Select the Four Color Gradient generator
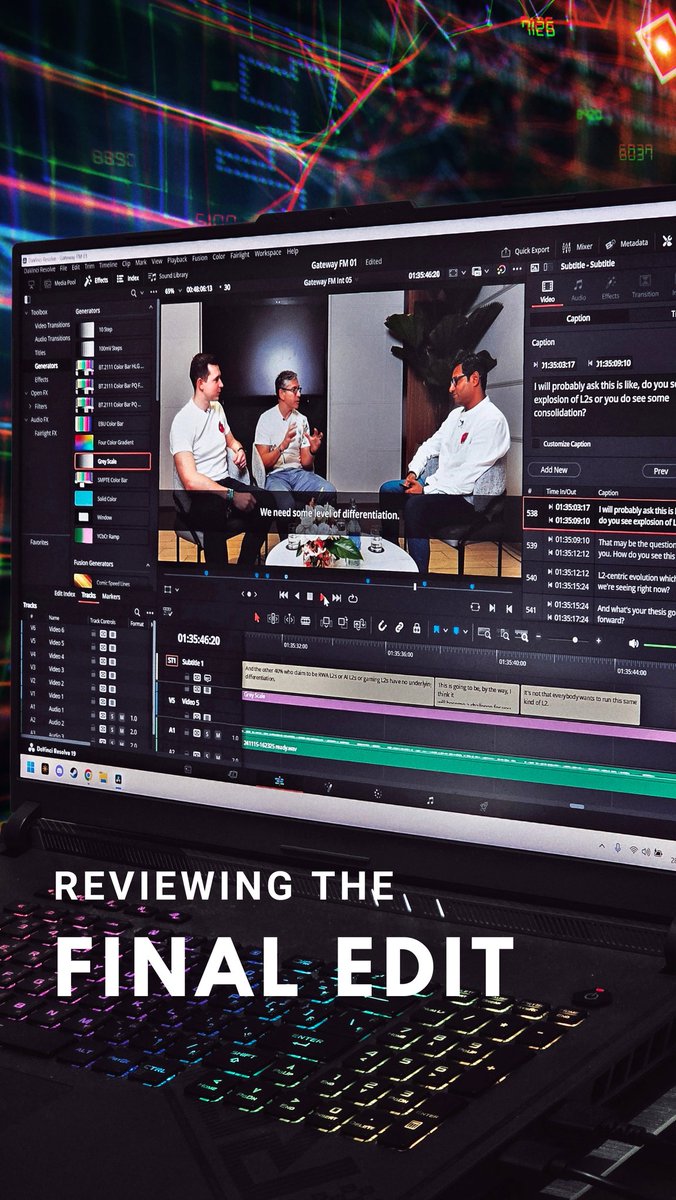Image resolution: width=676 pixels, height=1200 pixels. click(112, 443)
